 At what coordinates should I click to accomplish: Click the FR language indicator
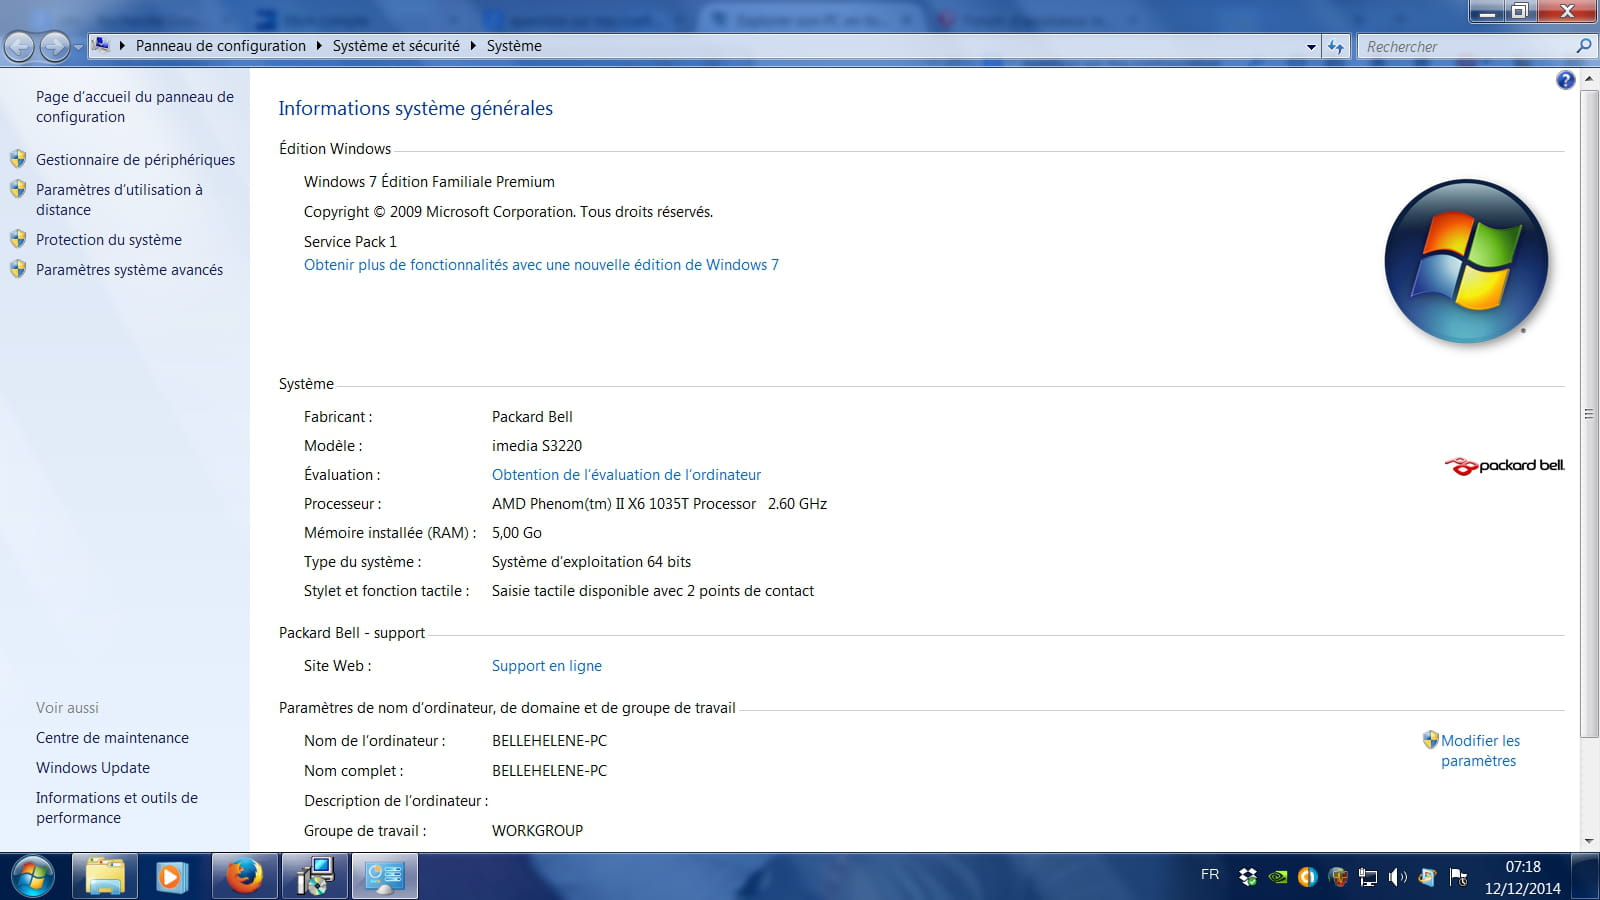click(x=1210, y=875)
